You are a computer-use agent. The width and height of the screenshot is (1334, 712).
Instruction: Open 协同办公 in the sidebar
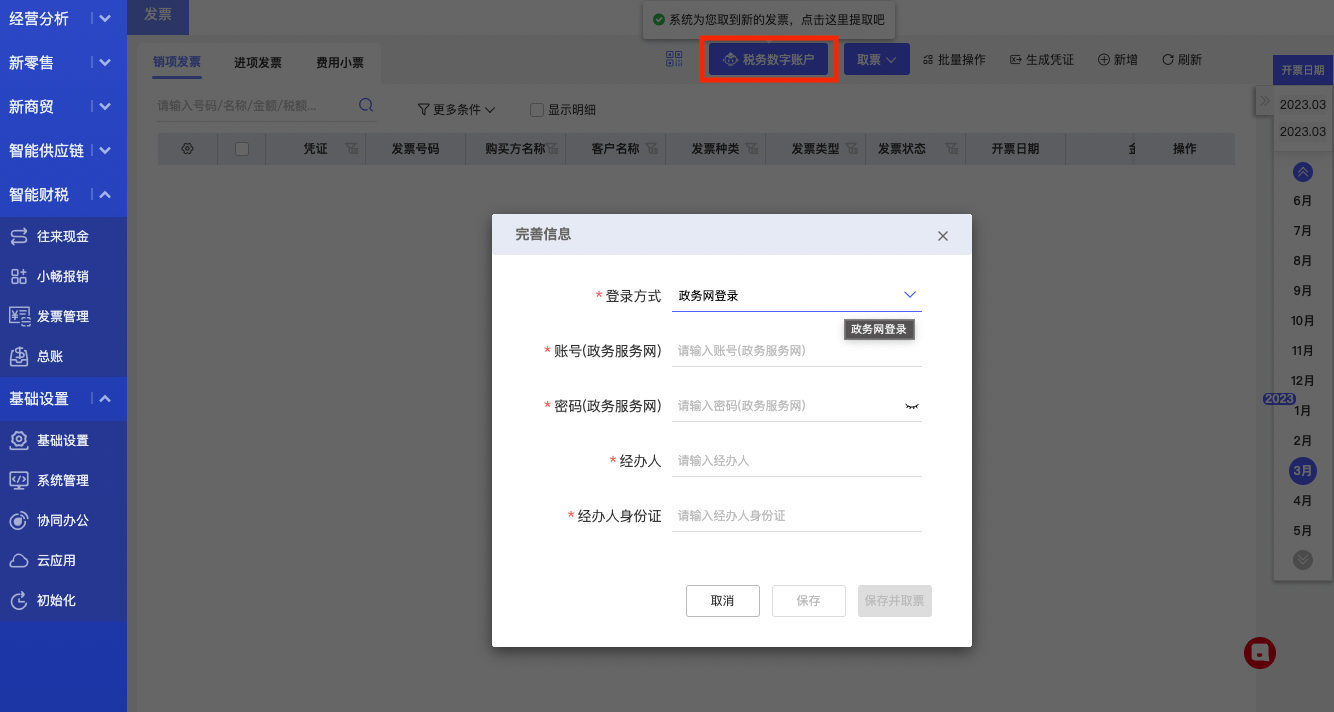coord(64,520)
